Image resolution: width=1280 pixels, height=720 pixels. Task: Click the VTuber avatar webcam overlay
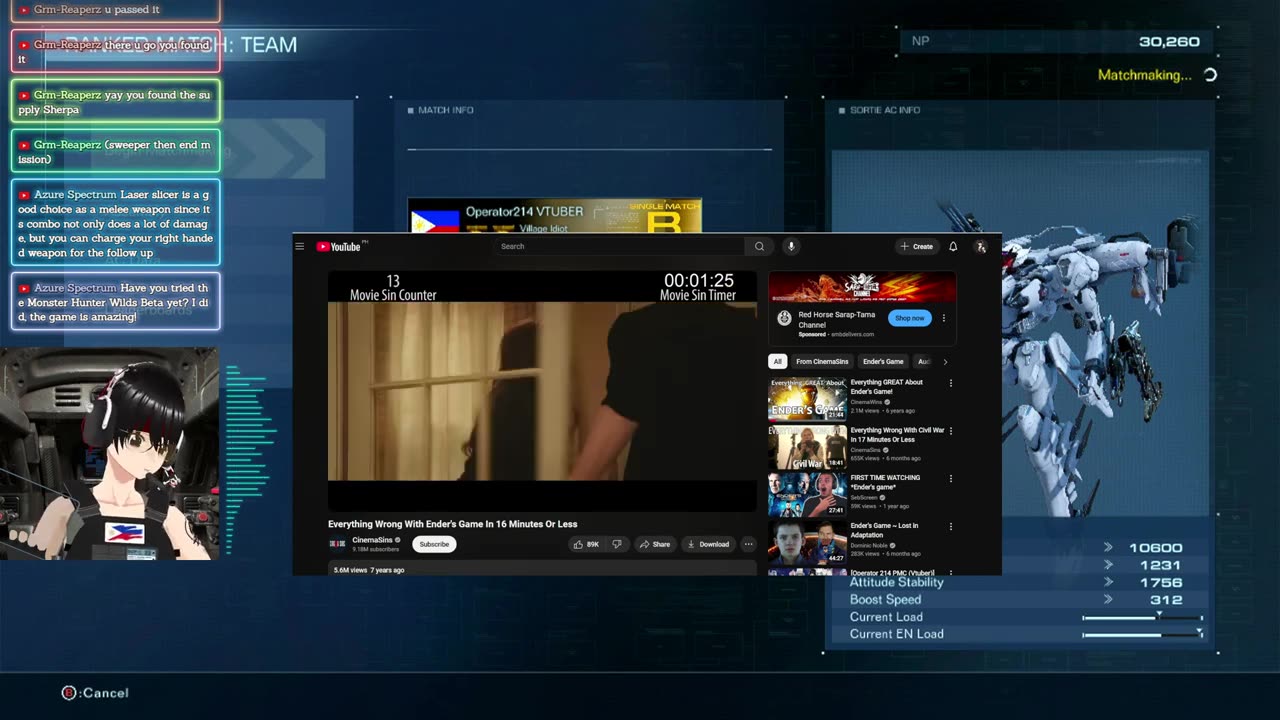pyautogui.click(x=109, y=454)
